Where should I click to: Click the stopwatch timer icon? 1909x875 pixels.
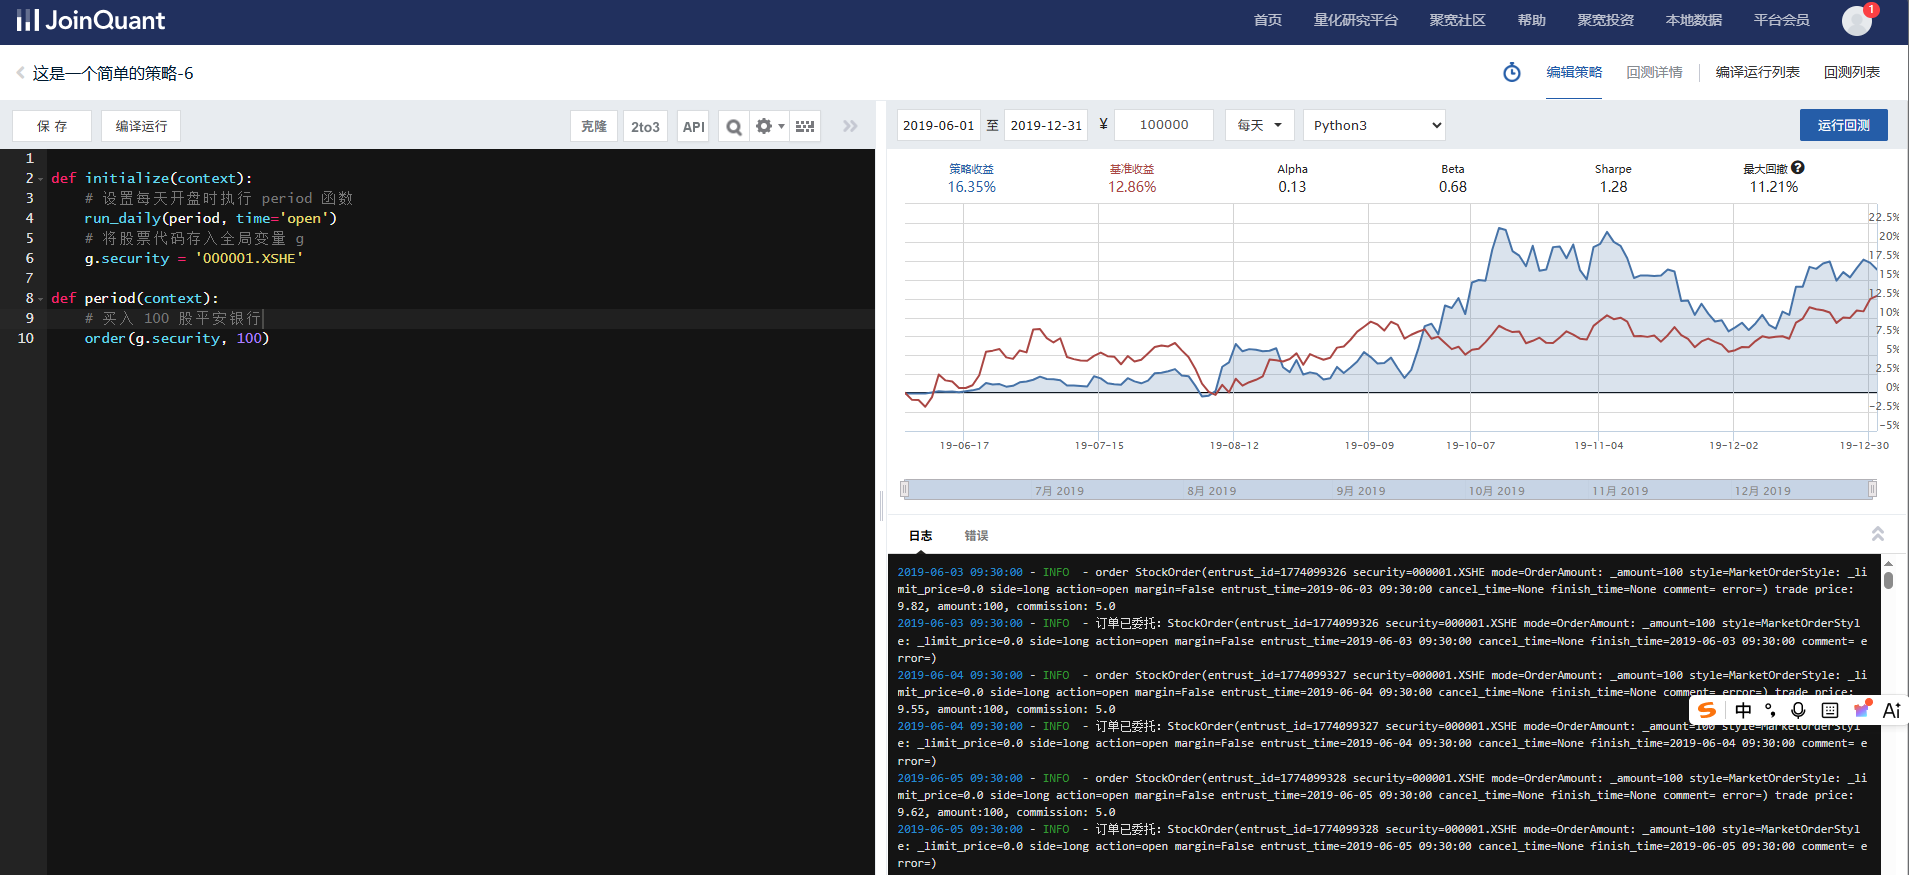click(x=1511, y=72)
